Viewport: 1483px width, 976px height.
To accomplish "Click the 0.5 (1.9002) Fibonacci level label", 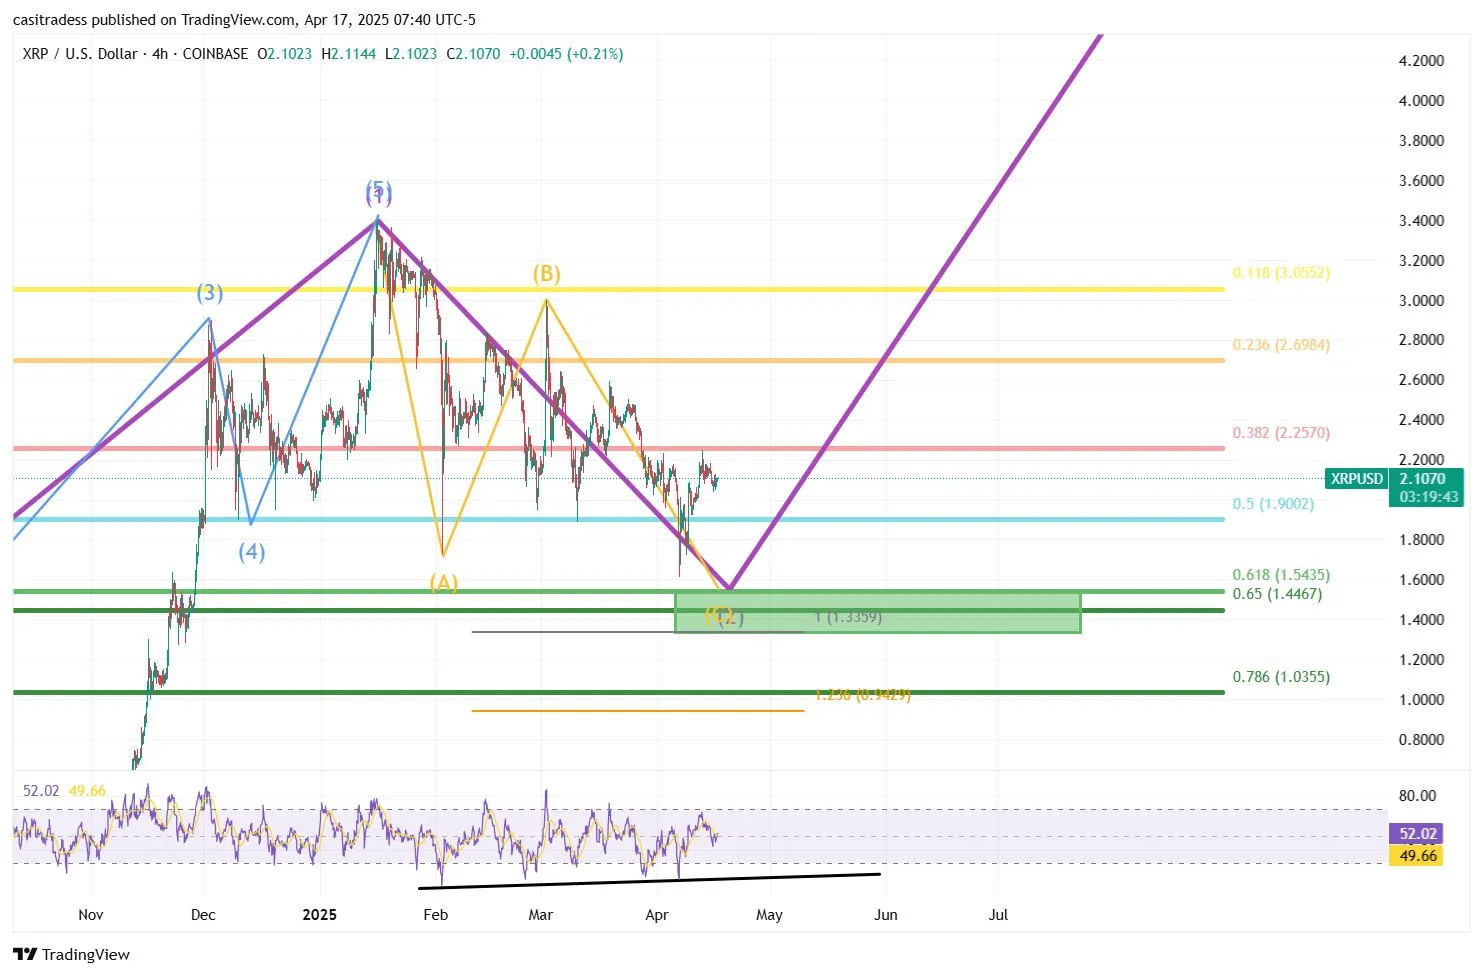I will tap(1271, 504).
